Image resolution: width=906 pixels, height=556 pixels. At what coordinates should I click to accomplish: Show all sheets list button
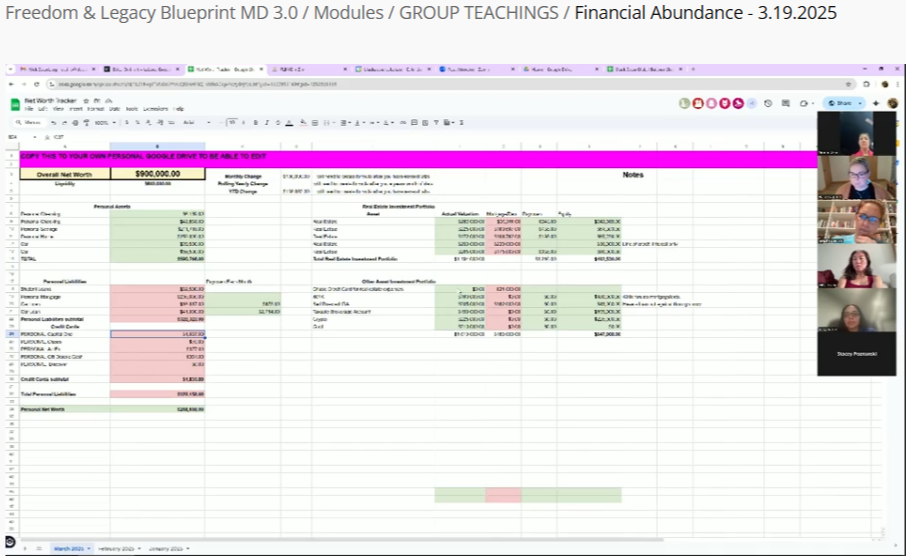pos(39,548)
